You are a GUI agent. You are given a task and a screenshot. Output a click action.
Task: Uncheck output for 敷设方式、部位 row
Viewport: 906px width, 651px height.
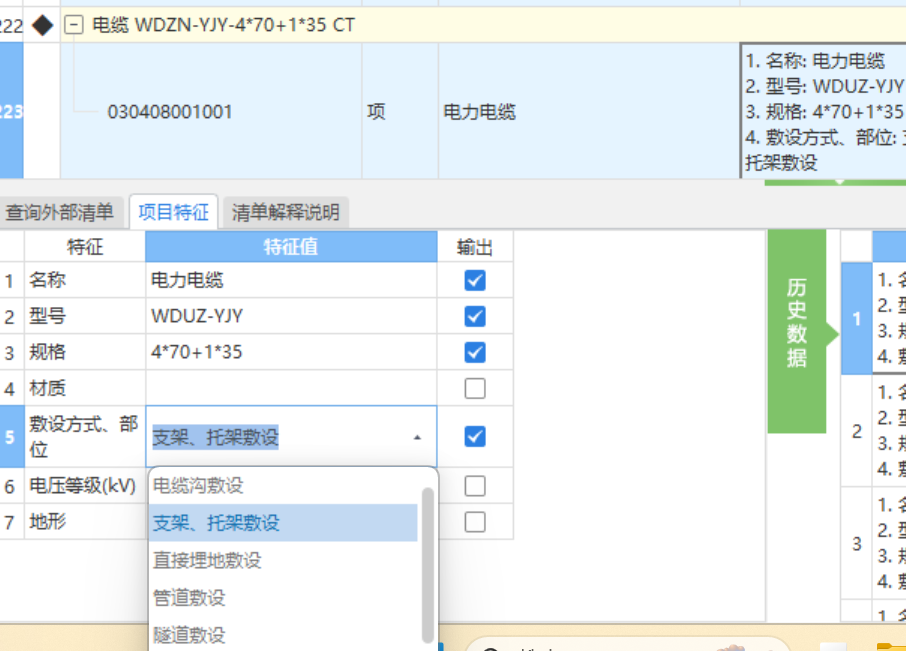(x=475, y=437)
